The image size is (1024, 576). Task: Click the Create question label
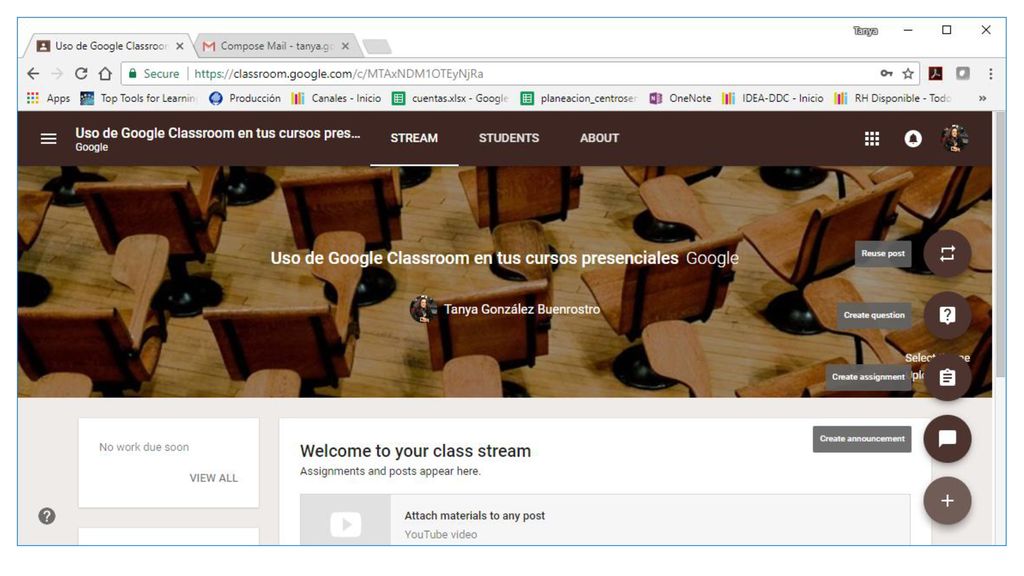tap(874, 315)
